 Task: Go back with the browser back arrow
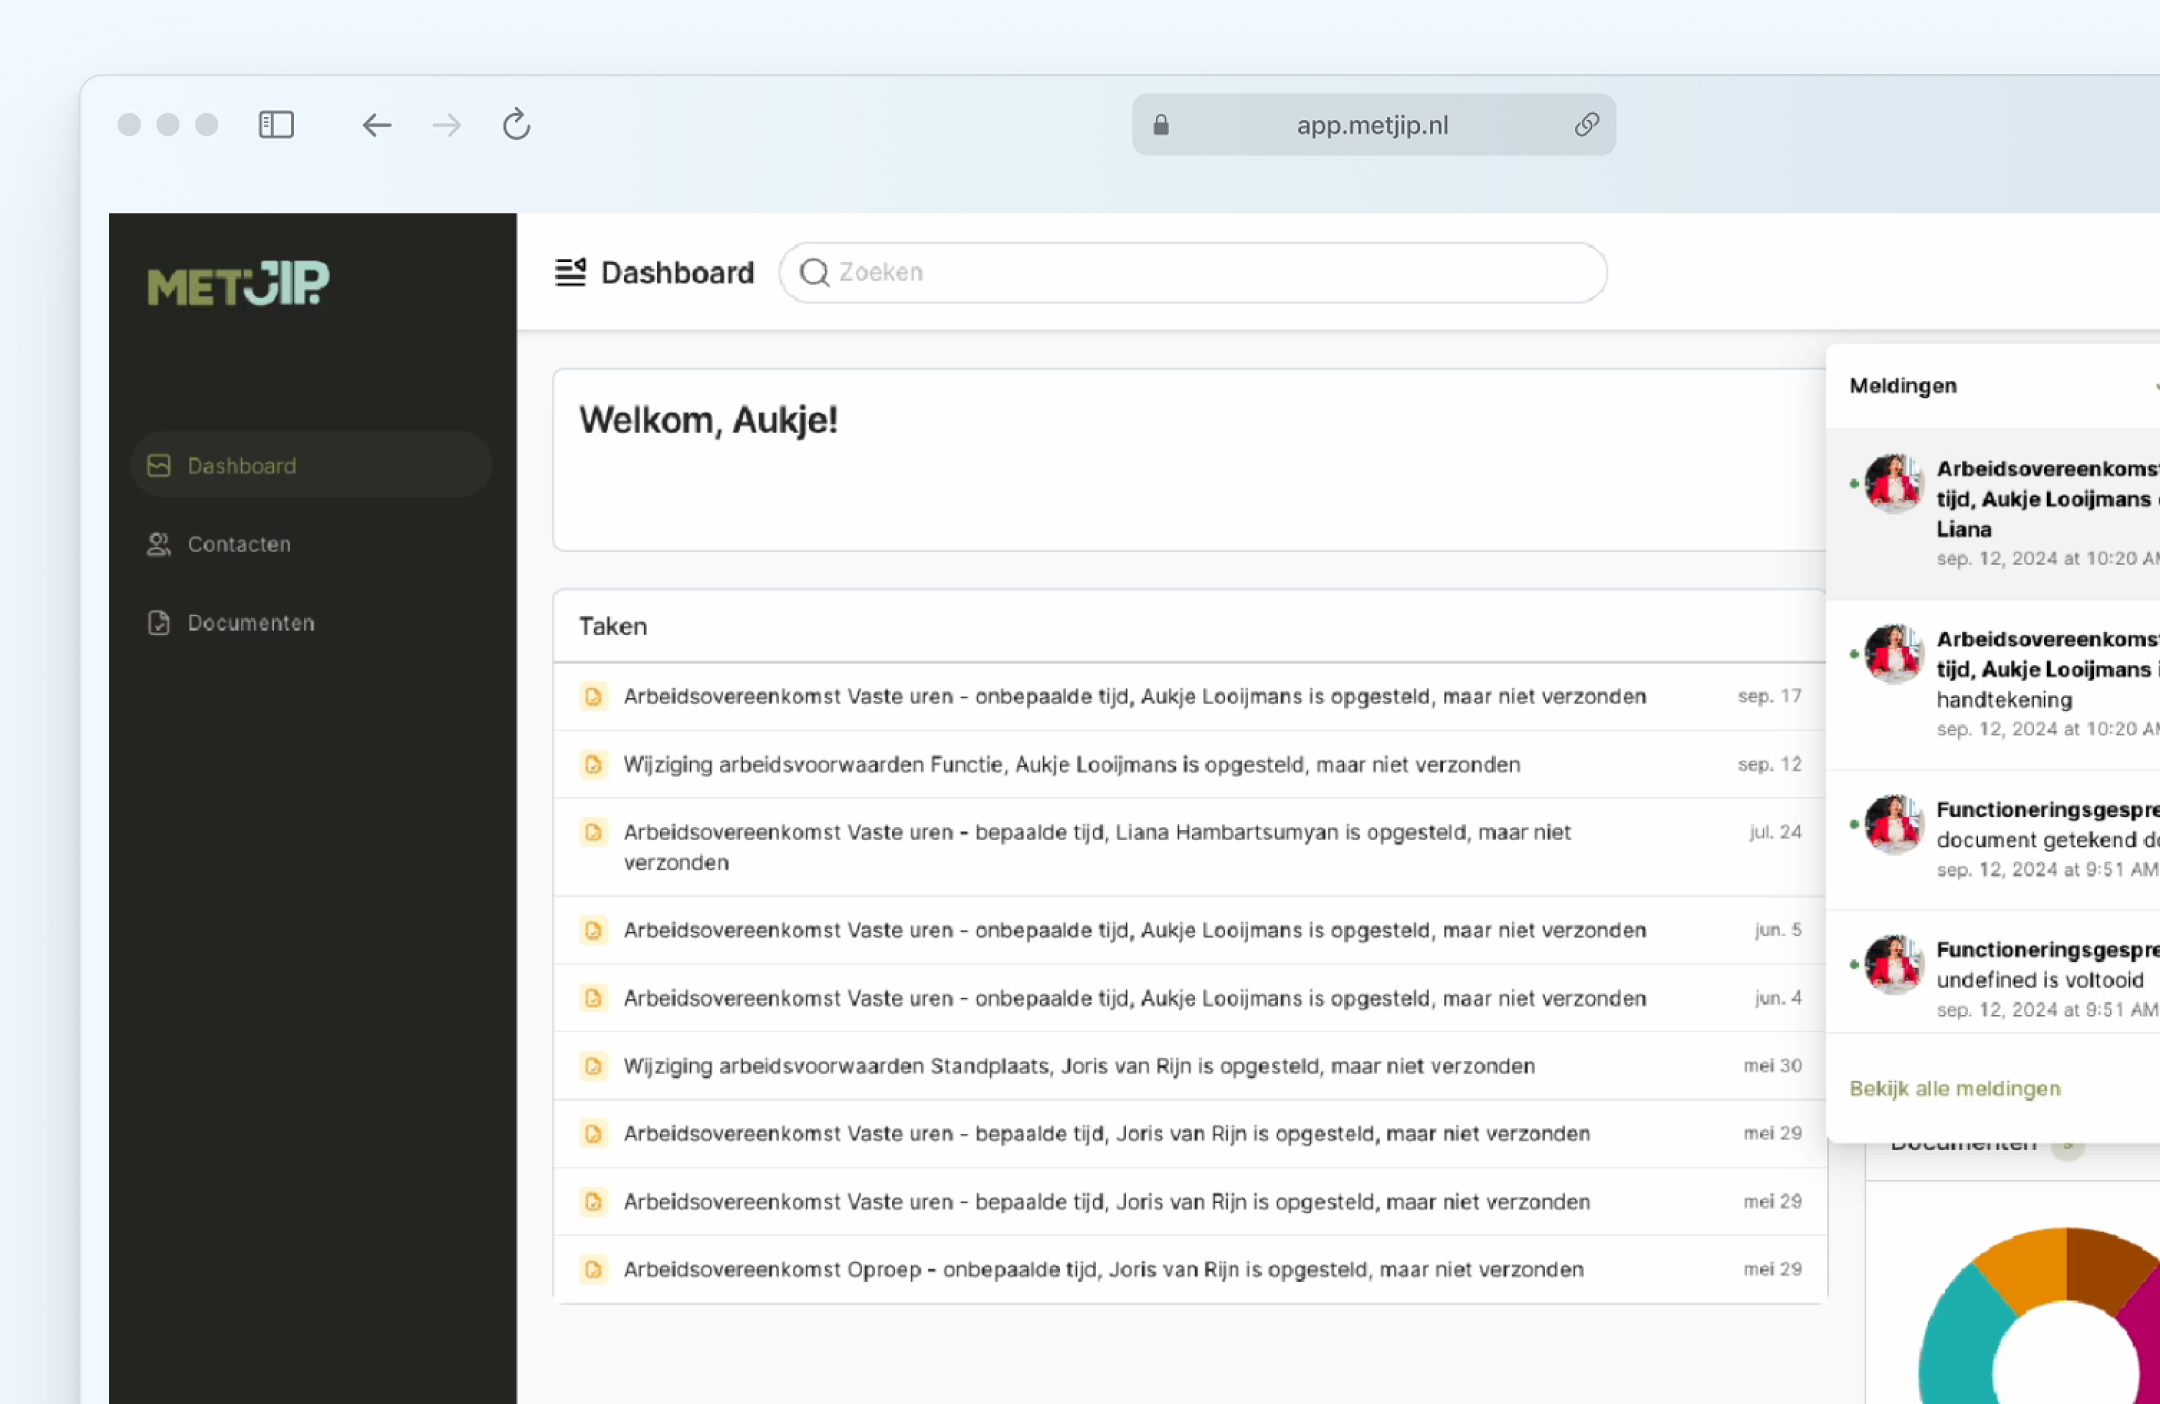click(376, 125)
